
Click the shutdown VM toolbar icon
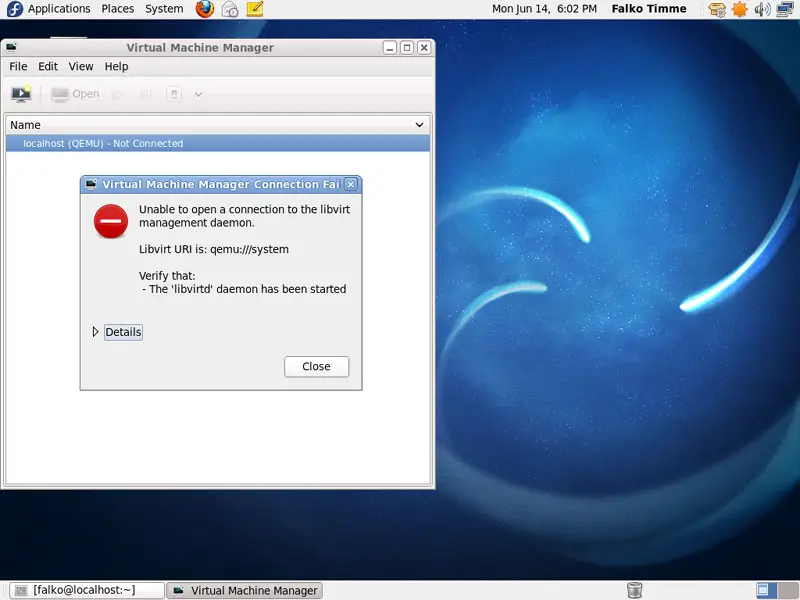tap(173, 94)
